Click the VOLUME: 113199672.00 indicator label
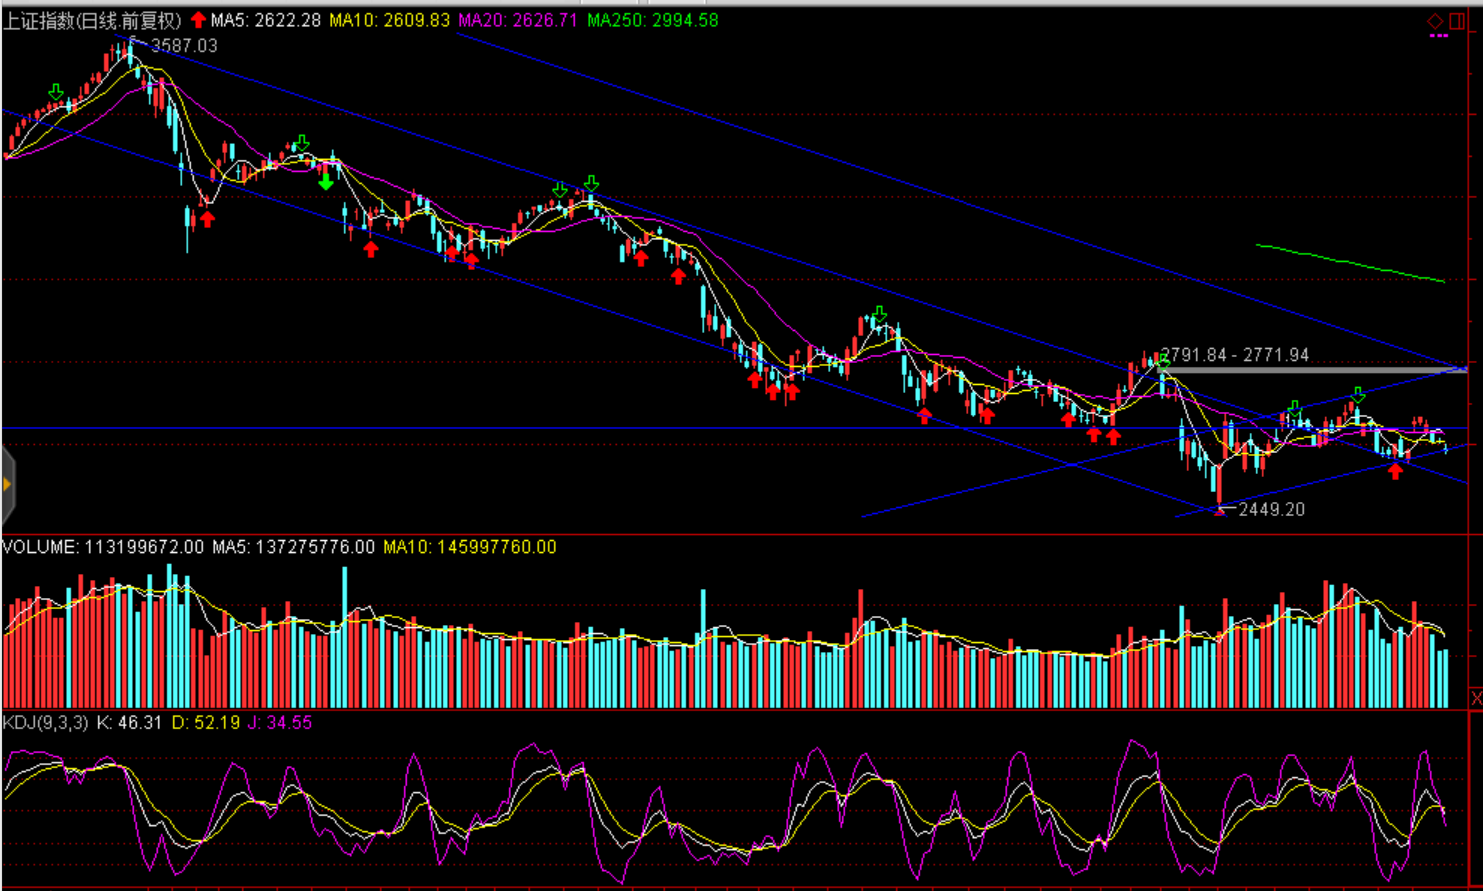 (103, 547)
